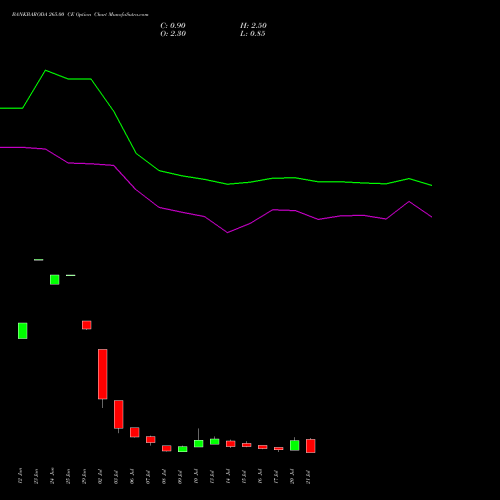
Task: Select the low value L: 0.85
Action: tap(253, 34)
